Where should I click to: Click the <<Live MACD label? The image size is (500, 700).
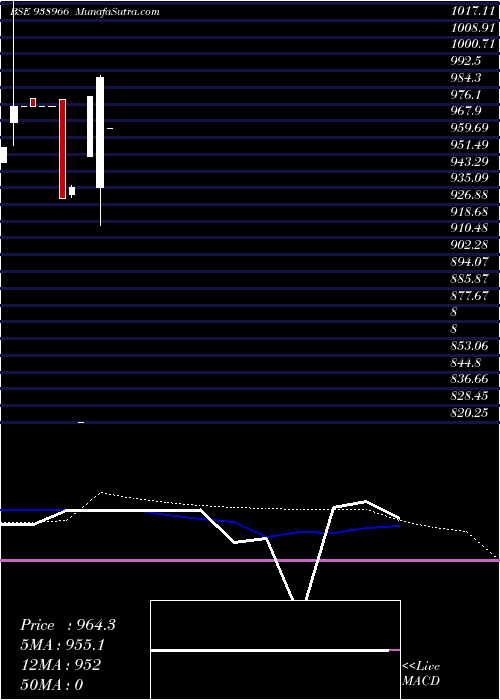[x=421, y=674]
